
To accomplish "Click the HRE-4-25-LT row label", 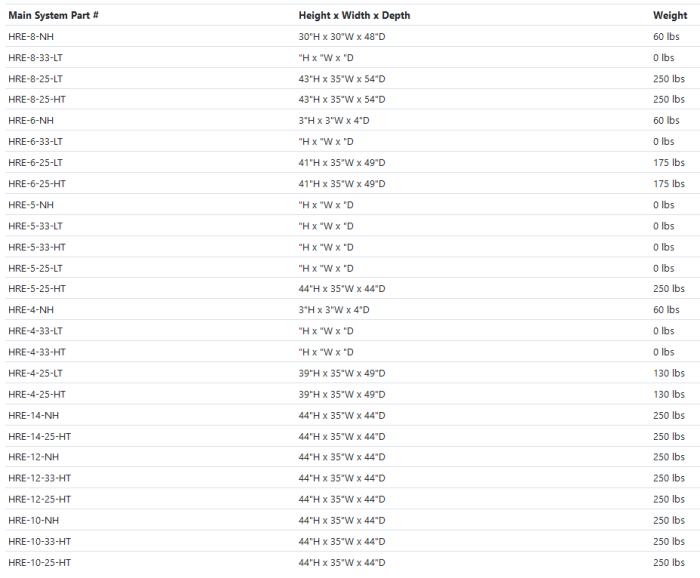I will click(x=35, y=373).
